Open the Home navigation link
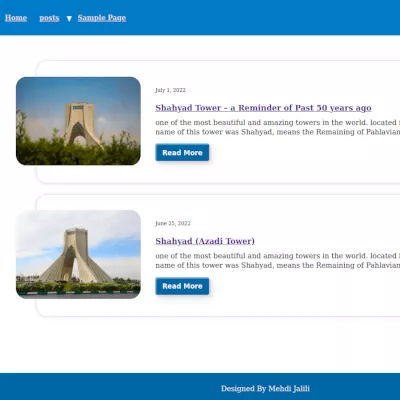The height and width of the screenshot is (400, 400). point(16,18)
